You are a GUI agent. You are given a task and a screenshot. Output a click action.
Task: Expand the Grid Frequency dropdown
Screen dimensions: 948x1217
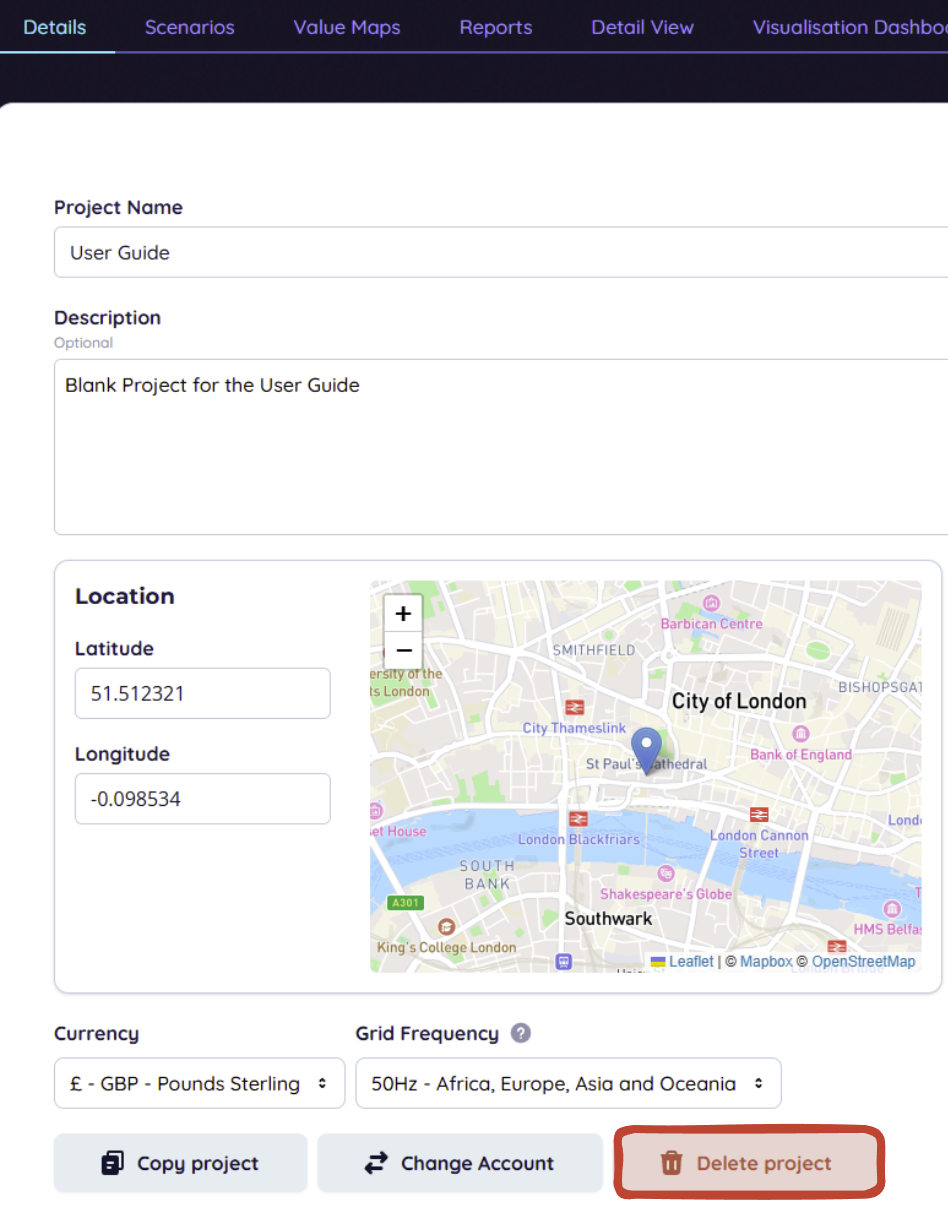coord(568,1084)
